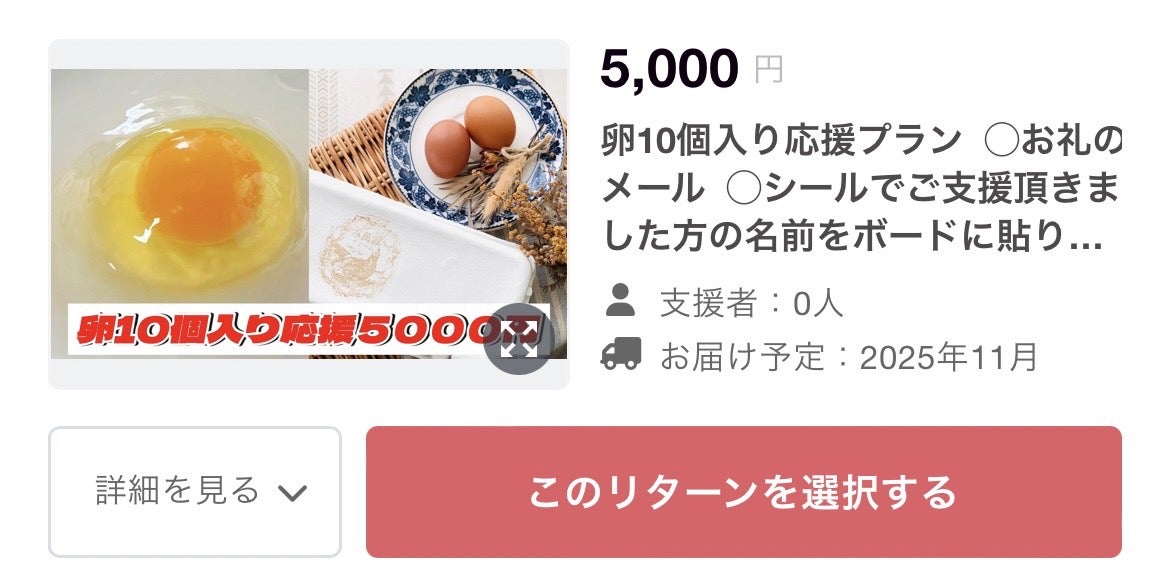Expand details via the 詳細を見る chevron arrow

(x=292, y=492)
